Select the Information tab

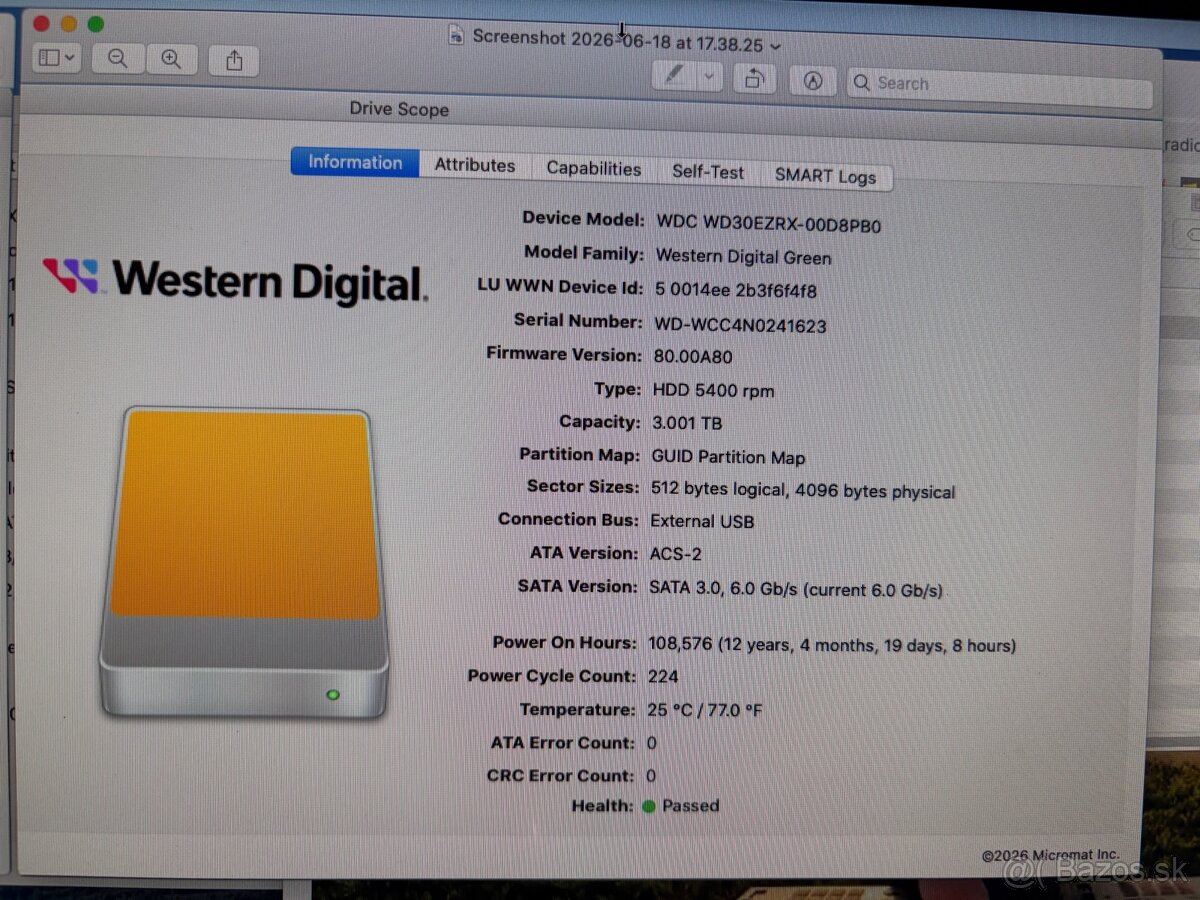355,162
